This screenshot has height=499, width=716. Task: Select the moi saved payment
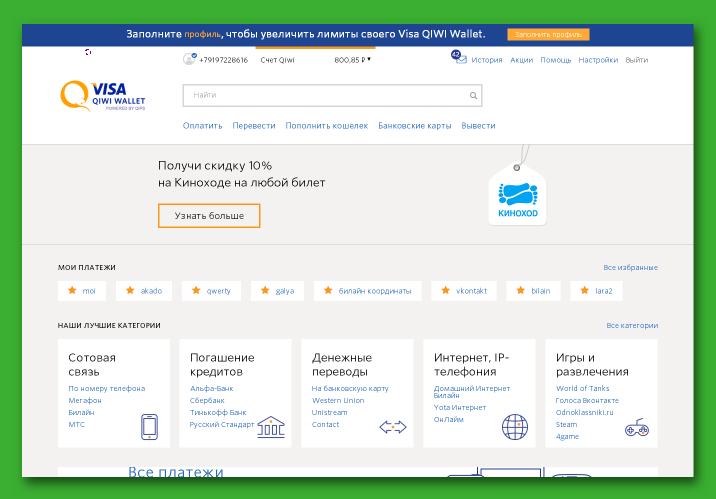click(x=82, y=291)
